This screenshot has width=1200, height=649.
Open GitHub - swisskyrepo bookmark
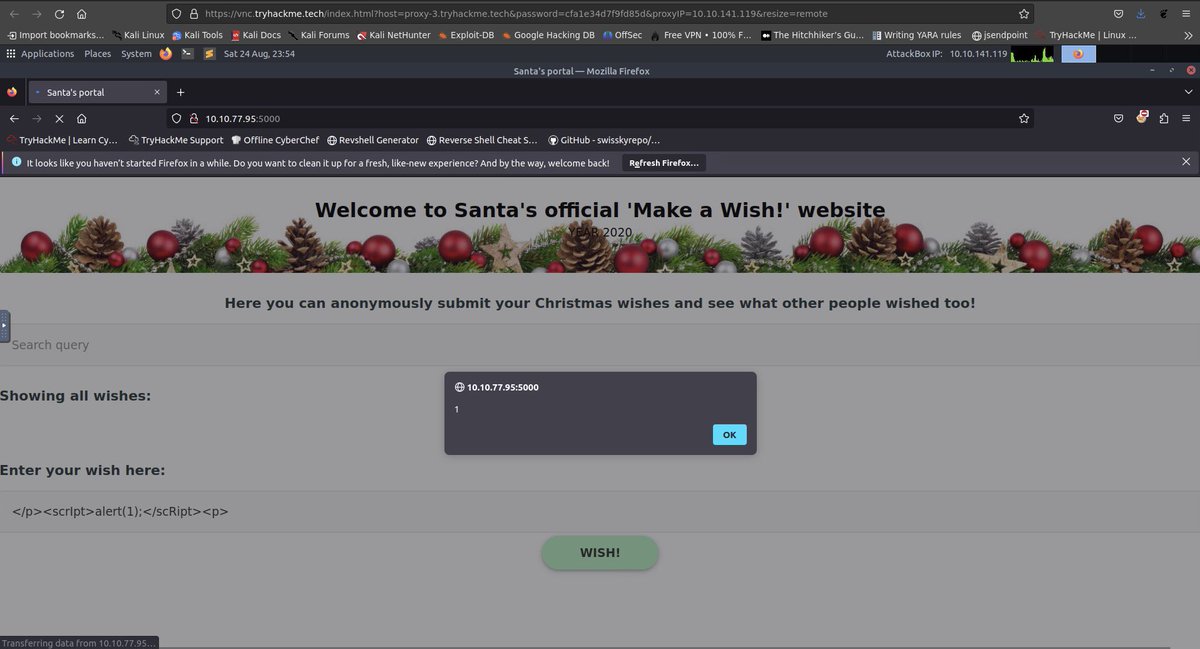(x=604, y=140)
